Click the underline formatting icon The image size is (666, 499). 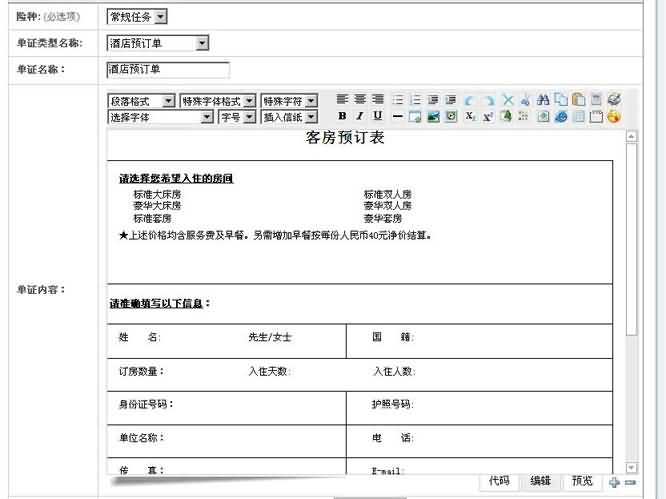pyautogui.click(x=377, y=117)
